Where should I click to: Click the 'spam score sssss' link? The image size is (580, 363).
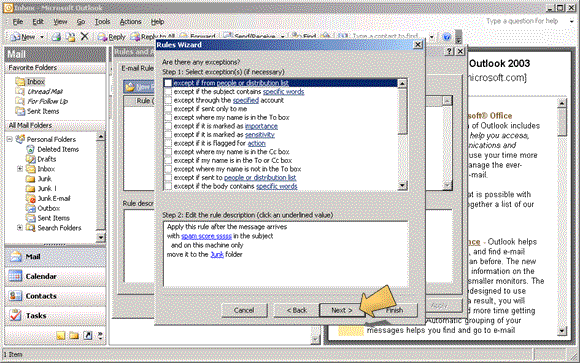[206, 236]
